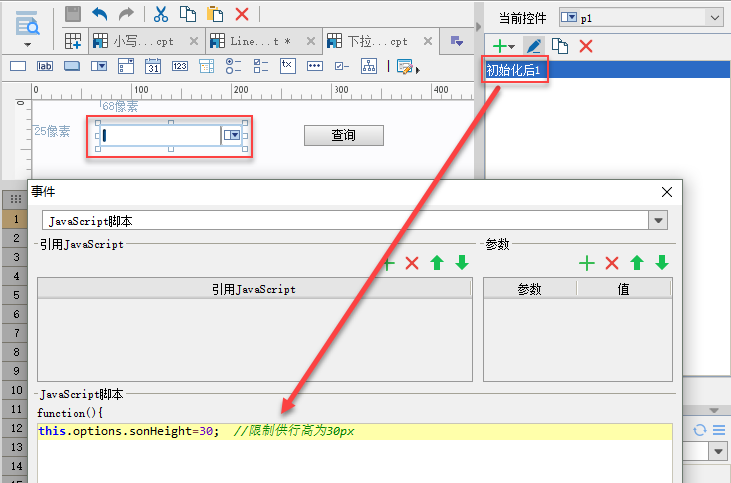Move referenced JavaScript entry up
Viewport: 731px width, 483px height.
coord(437,263)
